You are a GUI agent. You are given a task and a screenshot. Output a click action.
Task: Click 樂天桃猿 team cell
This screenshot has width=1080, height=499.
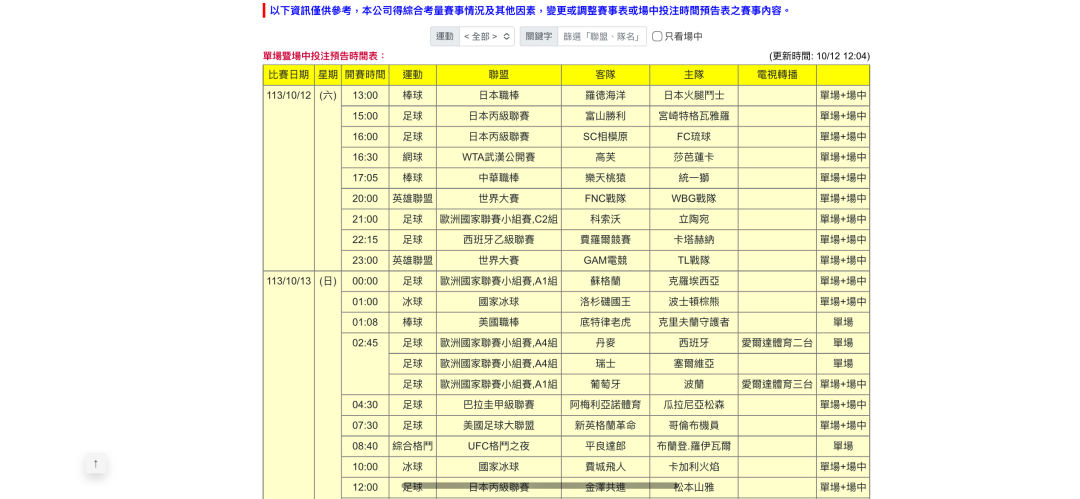click(605, 178)
